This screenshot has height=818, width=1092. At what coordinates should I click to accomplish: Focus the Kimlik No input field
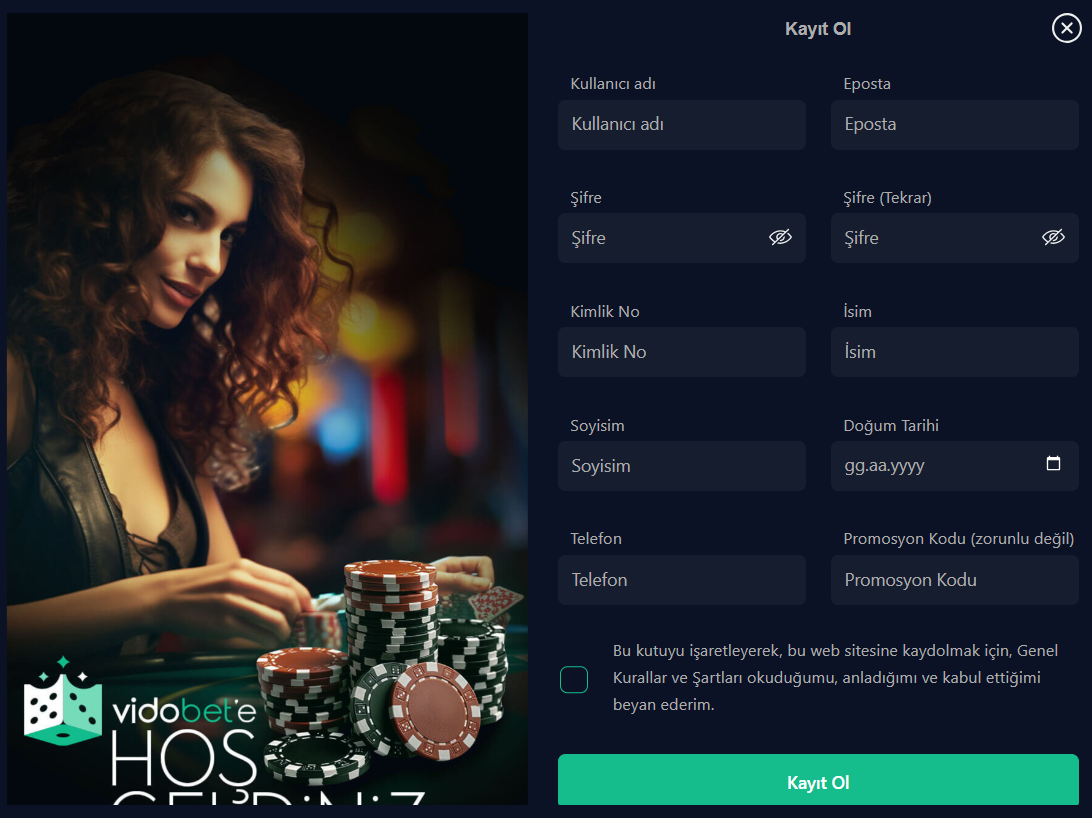pos(682,352)
